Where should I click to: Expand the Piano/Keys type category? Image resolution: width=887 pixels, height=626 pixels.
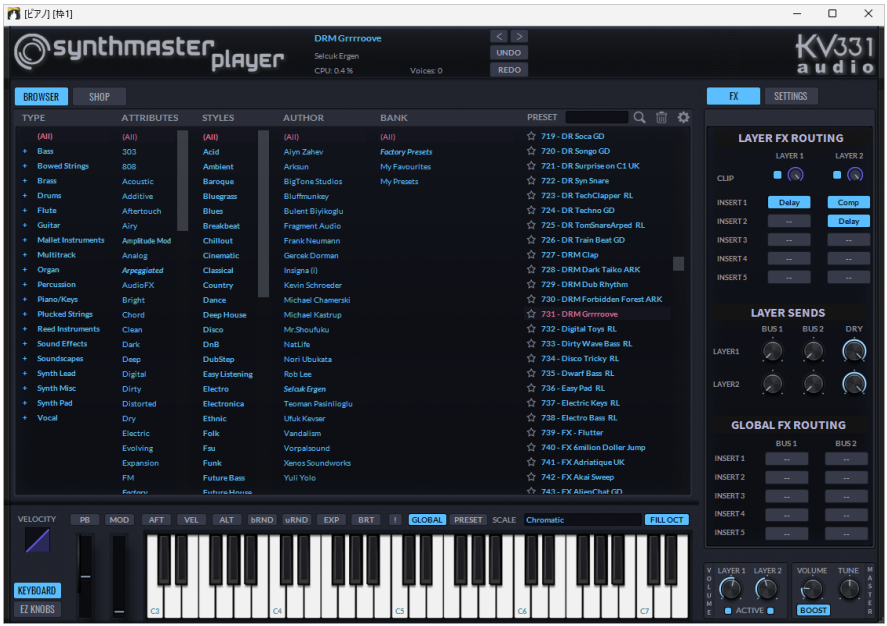[24, 299]
